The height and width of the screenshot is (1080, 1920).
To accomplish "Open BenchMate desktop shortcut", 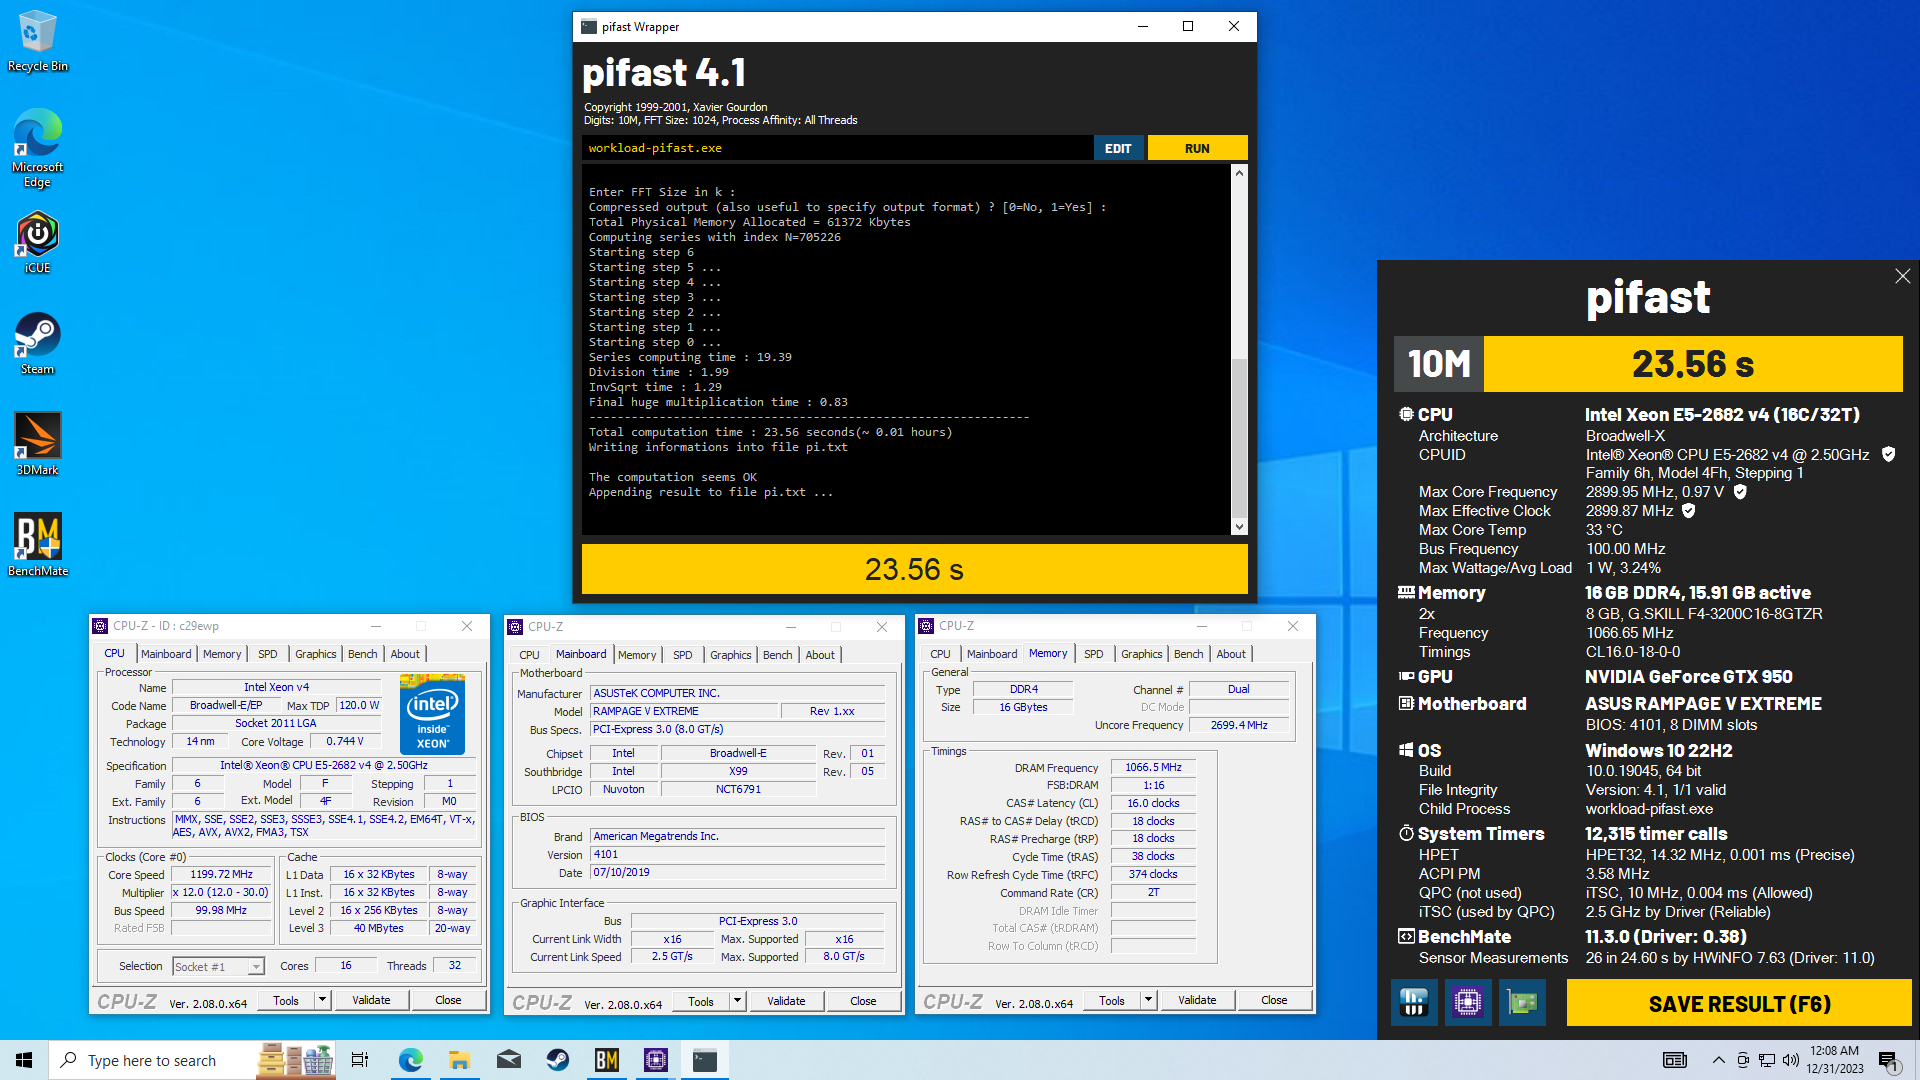I will [38, 545].
